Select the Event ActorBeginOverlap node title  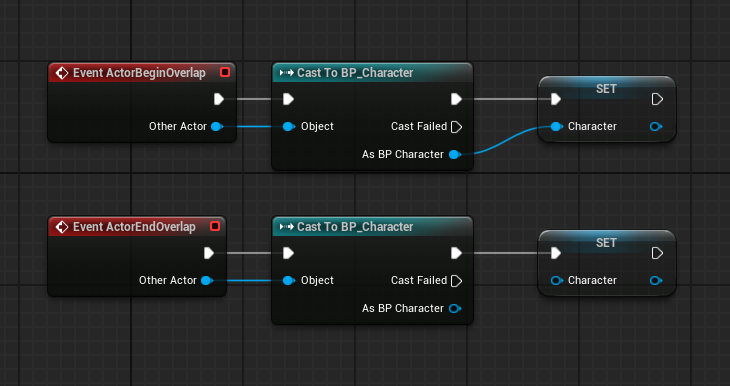tap(139, 73)
